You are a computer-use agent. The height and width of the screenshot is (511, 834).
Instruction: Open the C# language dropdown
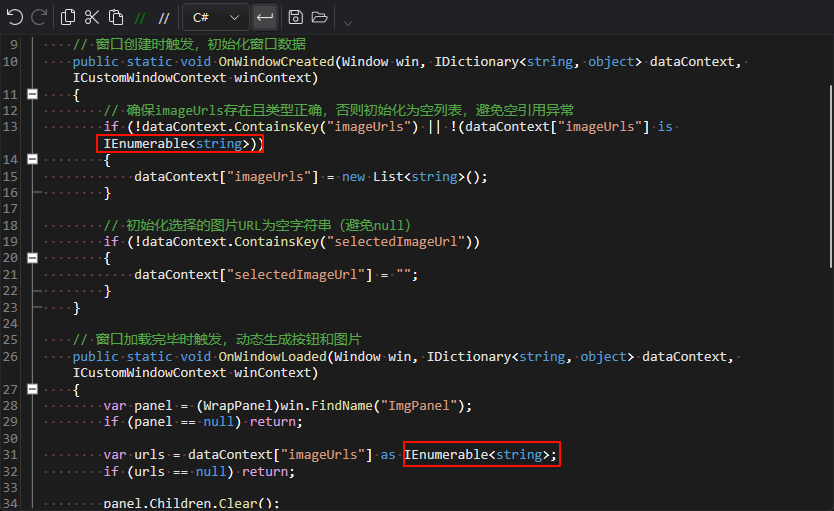tap(215, 18)
